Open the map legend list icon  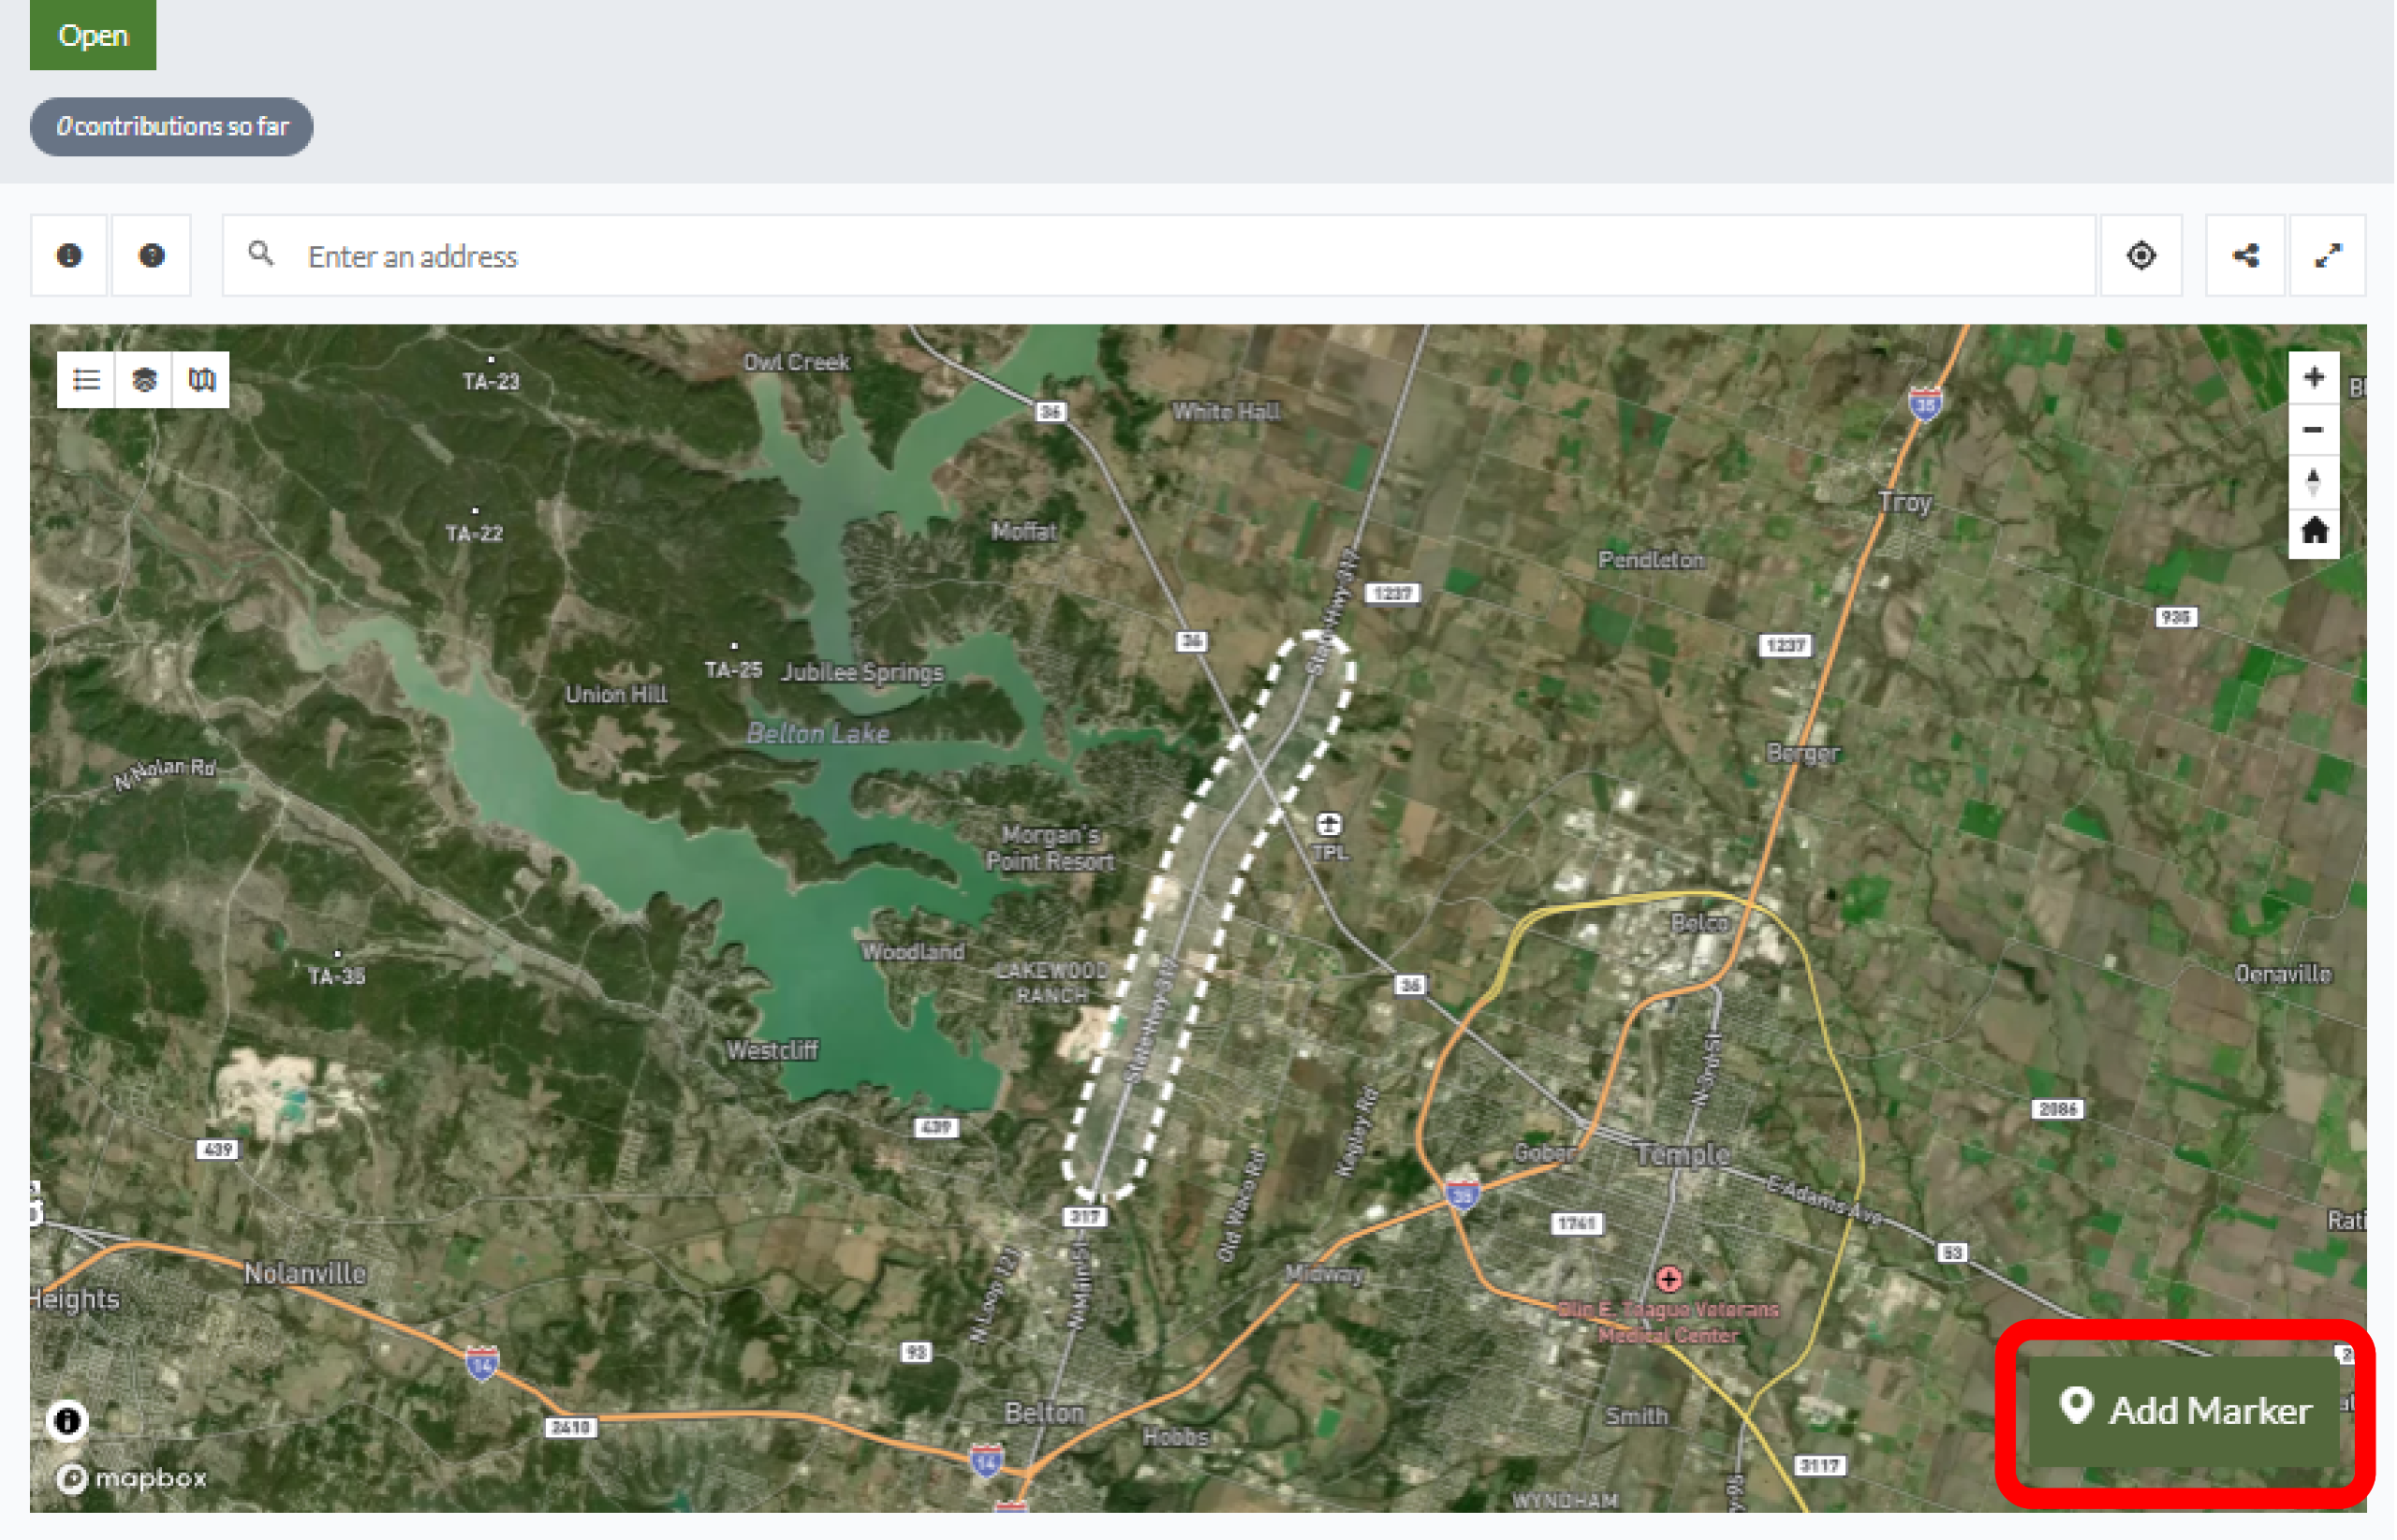[x=86, y=380]
